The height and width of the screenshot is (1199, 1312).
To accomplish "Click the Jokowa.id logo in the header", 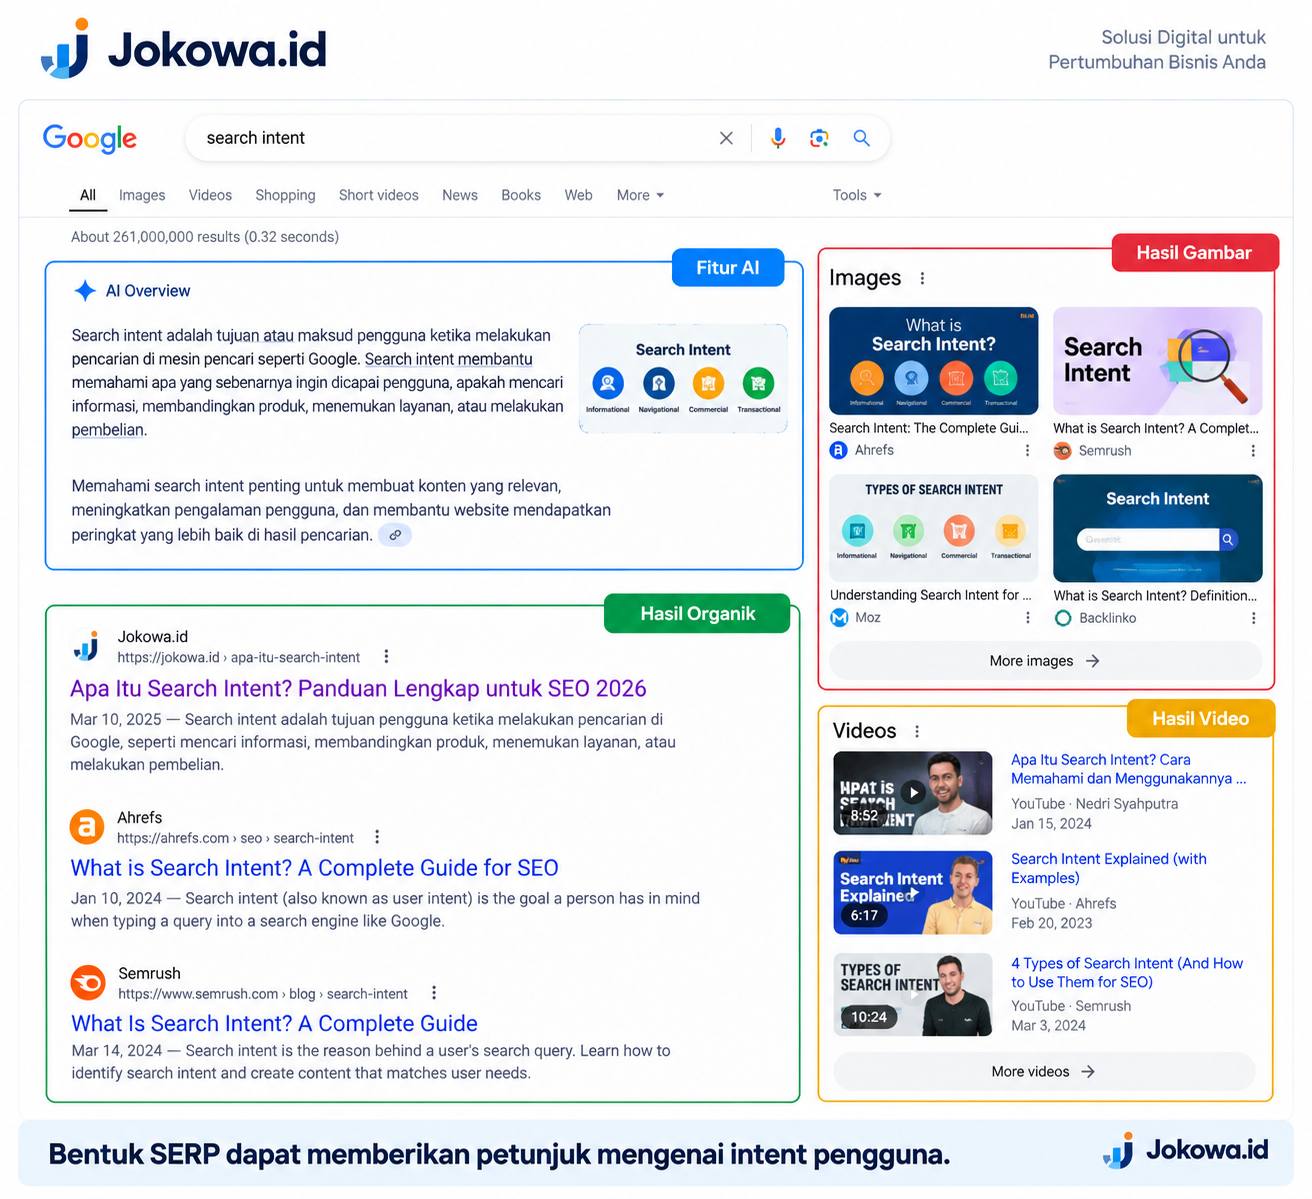I will click(x=184, y=49).
